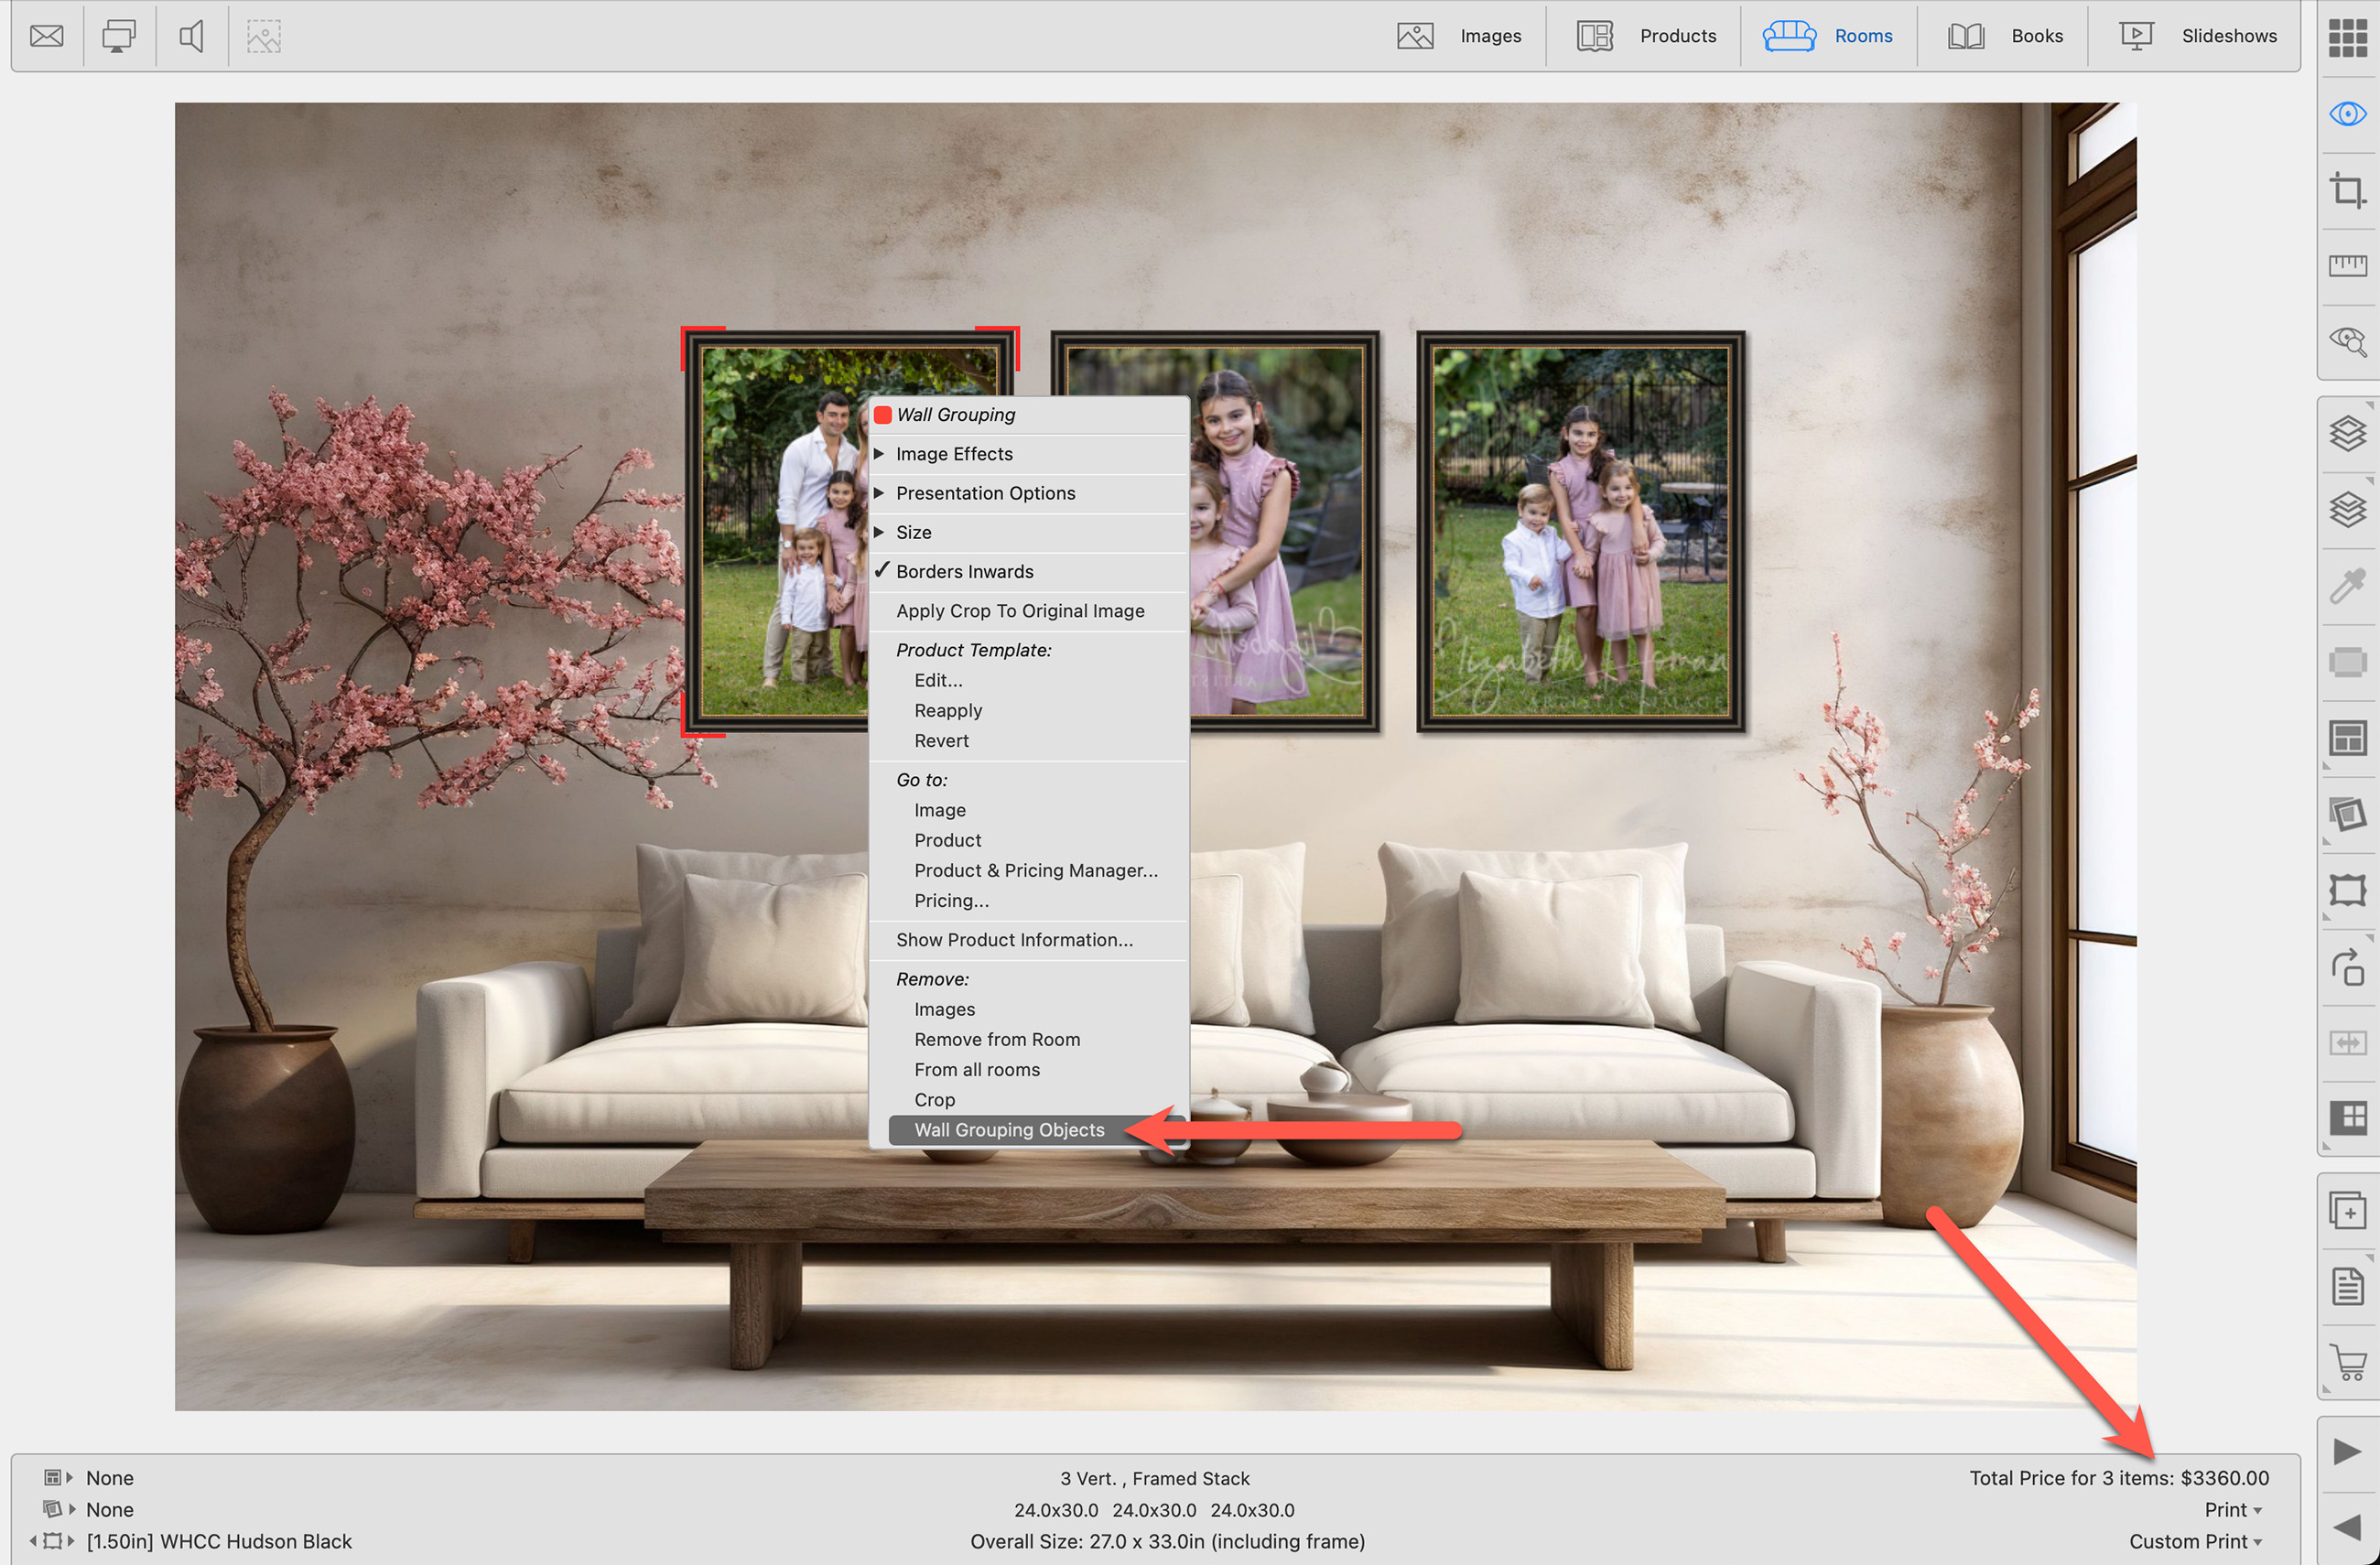Screen dimensions: 2380x1565
Task: Open the Custom Print dropdown
Action: point(2195,1541)
